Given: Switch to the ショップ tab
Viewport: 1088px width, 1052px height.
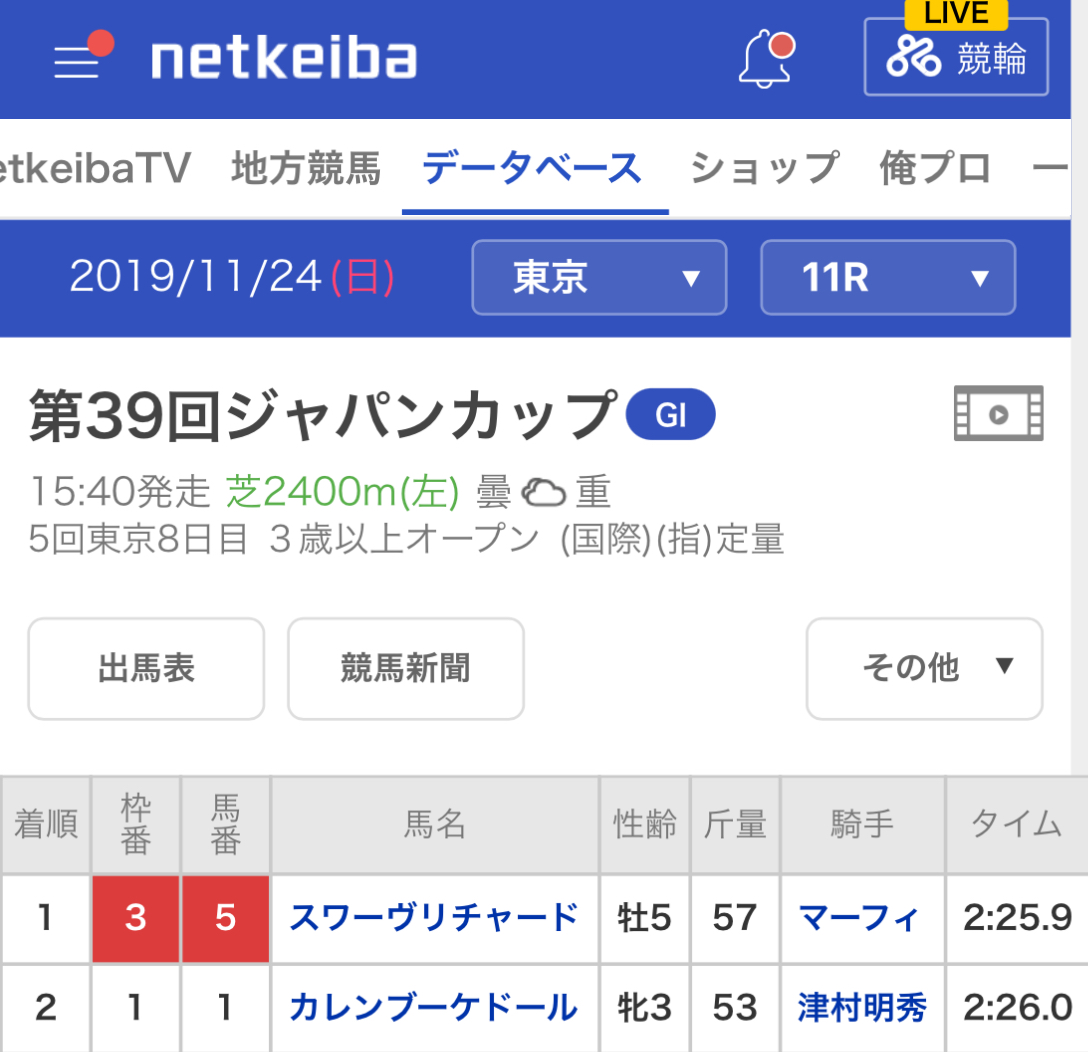Looking at the screenshot, I should pos(764,169).
